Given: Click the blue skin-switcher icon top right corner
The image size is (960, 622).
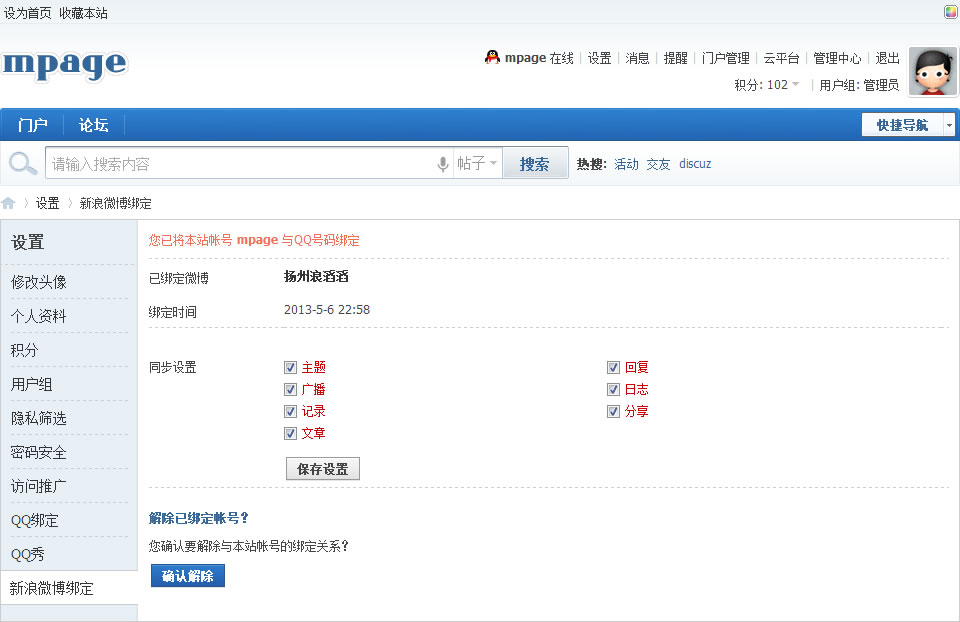Looking at the screenshot, I should point(949,11).
